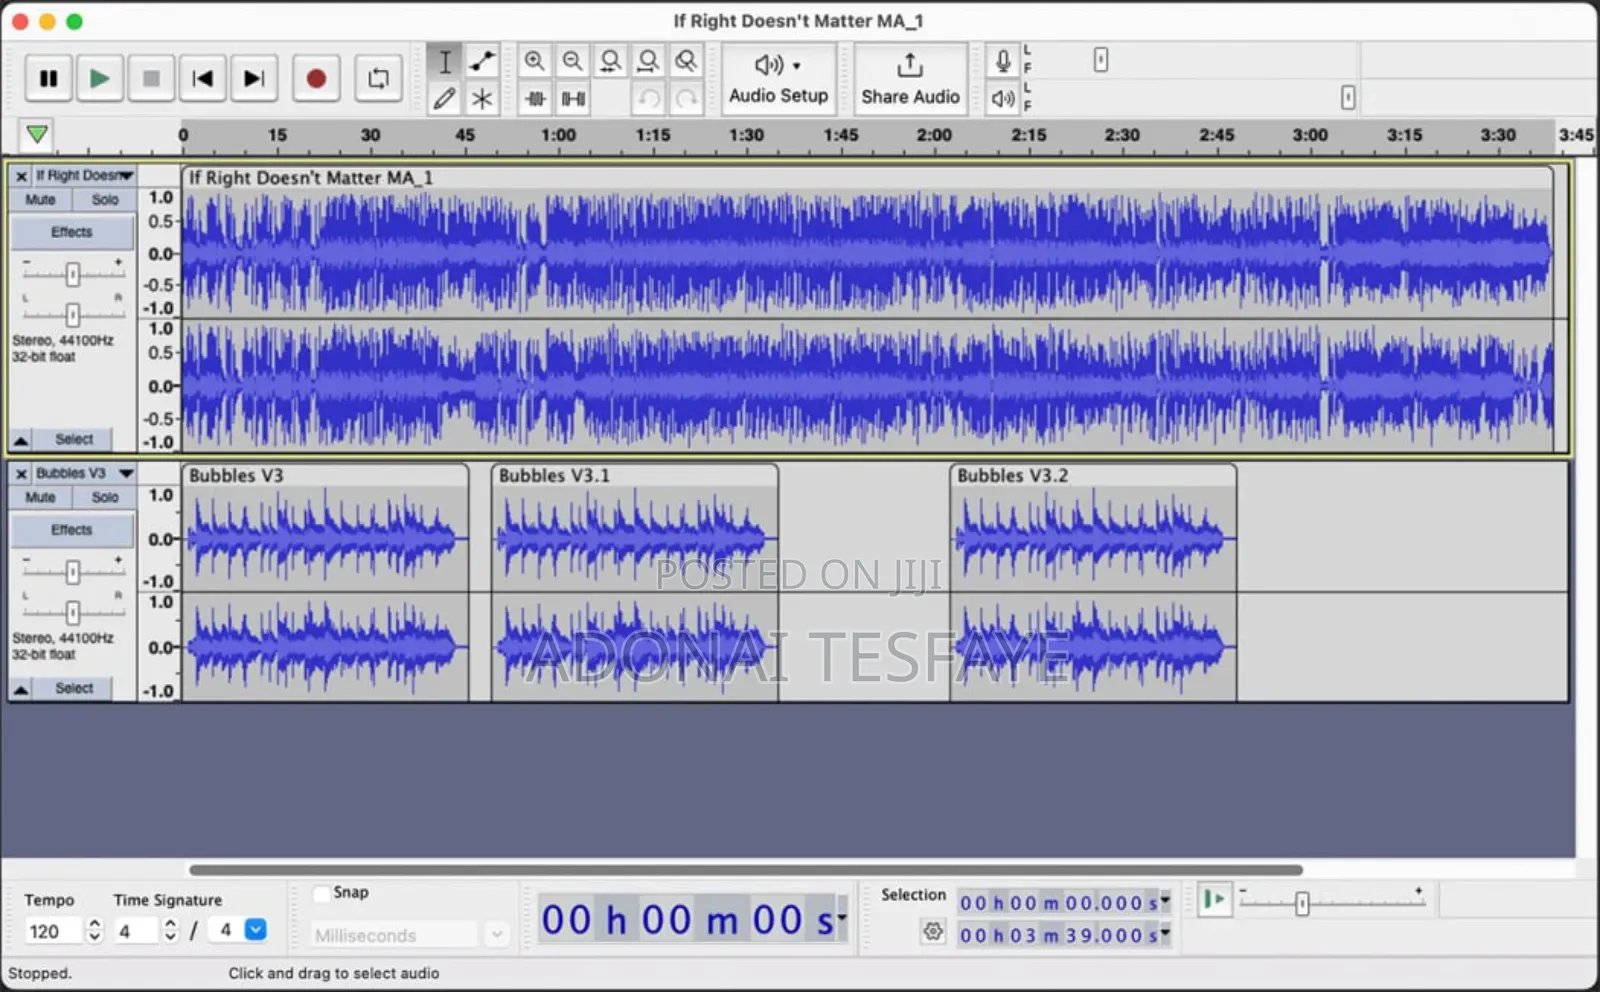Open the Milliseconds format dropdown
This screenshot has height=992, width=1600.
click(x=497, y=934)
